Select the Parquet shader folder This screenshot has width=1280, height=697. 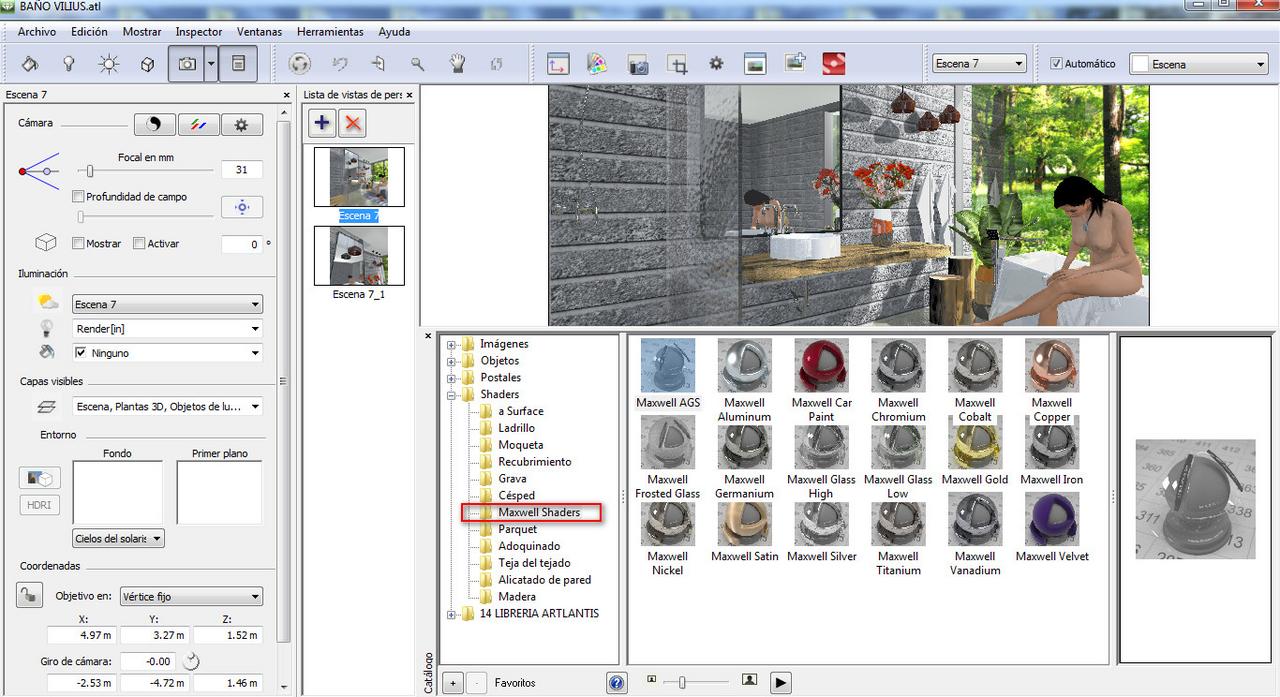tap(517, 529)
